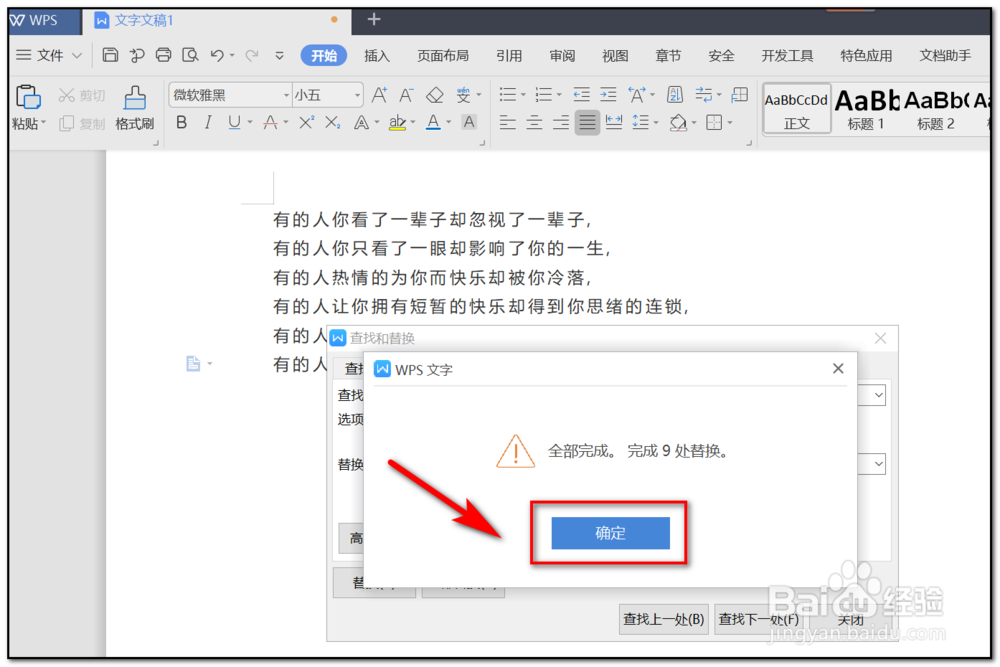Open the 安全 ribbon tab

(x=721, y=56)
